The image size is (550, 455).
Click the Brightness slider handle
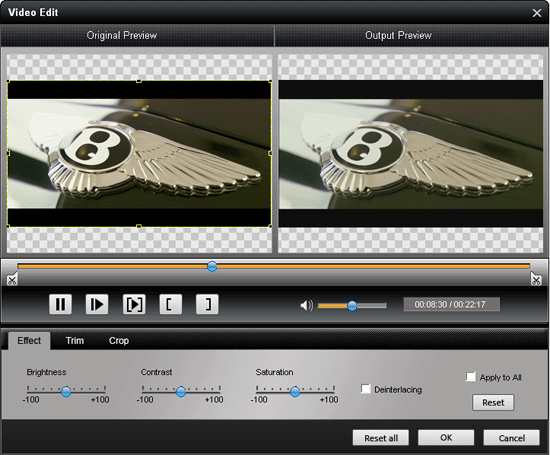66,391
